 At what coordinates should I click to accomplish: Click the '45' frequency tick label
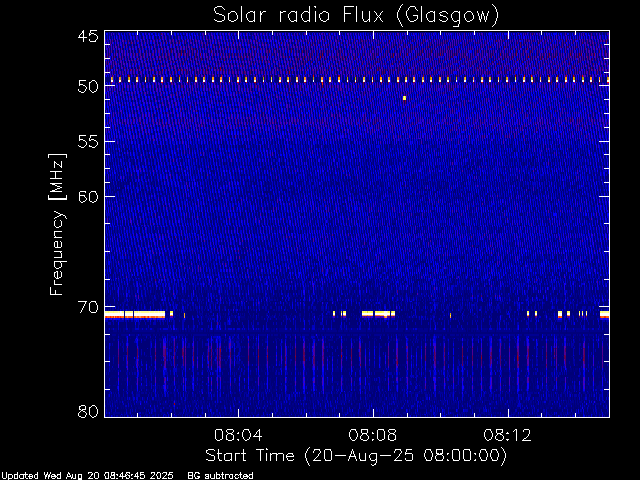pos(88,37)
